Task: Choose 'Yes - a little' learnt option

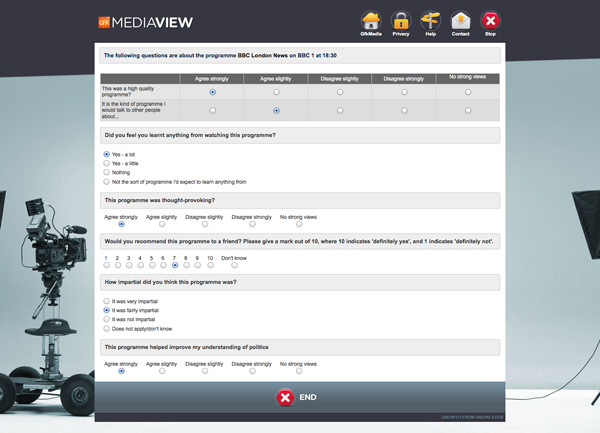Action: pyautogui.click(x=106, y=163)
